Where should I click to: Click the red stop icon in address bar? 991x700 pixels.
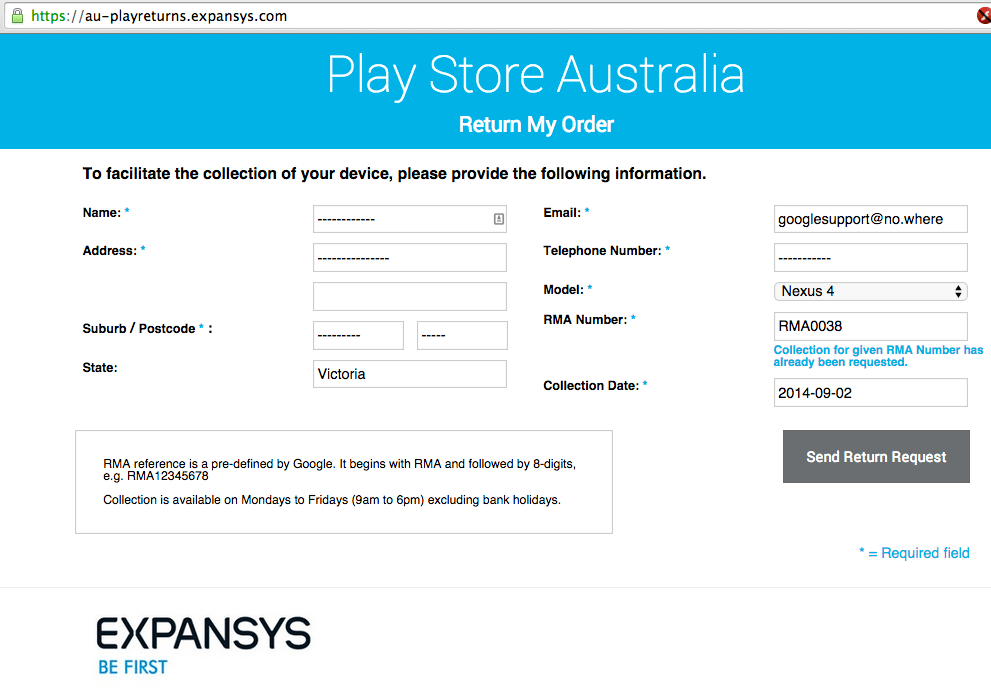coord(984,16)
